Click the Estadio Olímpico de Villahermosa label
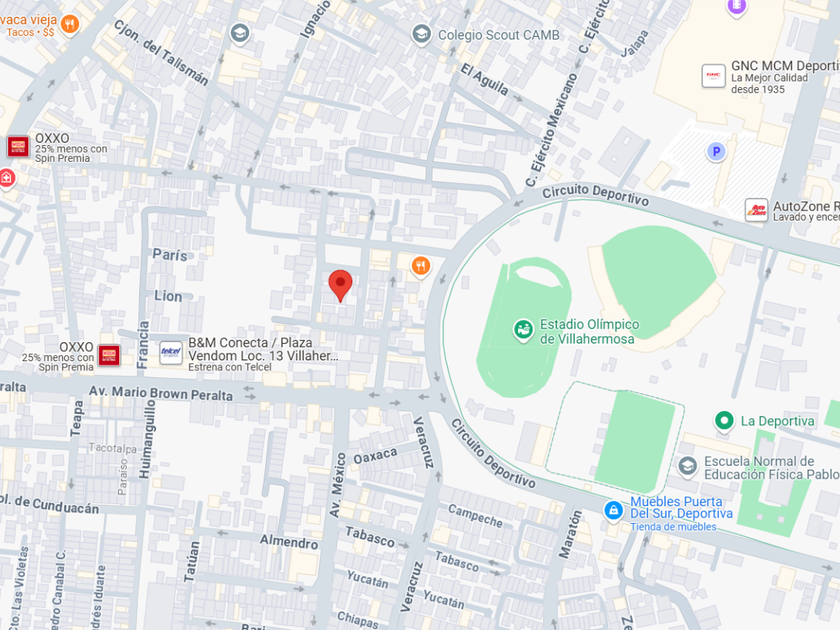 coord(589,332)
